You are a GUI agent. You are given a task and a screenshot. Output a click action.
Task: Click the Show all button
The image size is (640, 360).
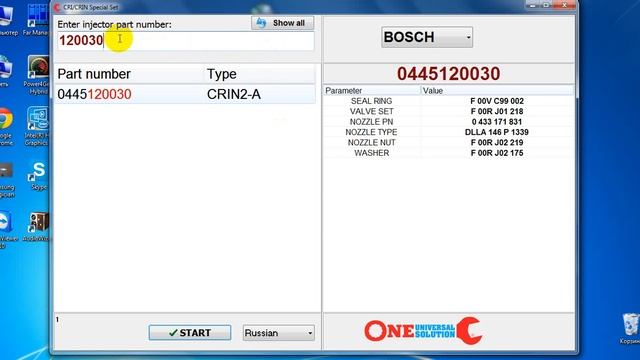click(282, 23)
